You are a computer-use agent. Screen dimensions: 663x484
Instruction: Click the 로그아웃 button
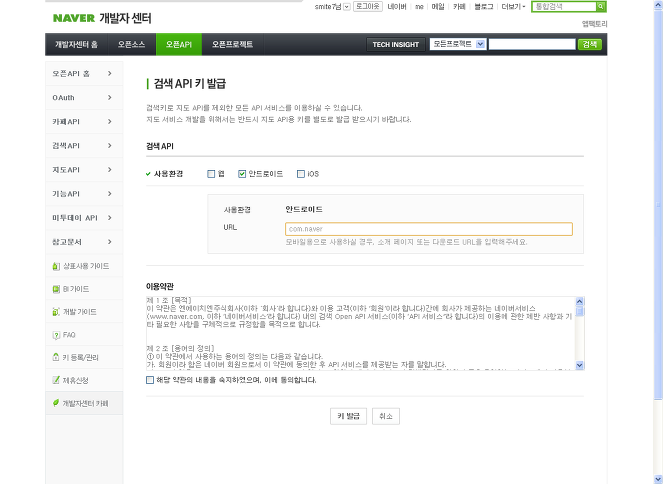point(367,6)
